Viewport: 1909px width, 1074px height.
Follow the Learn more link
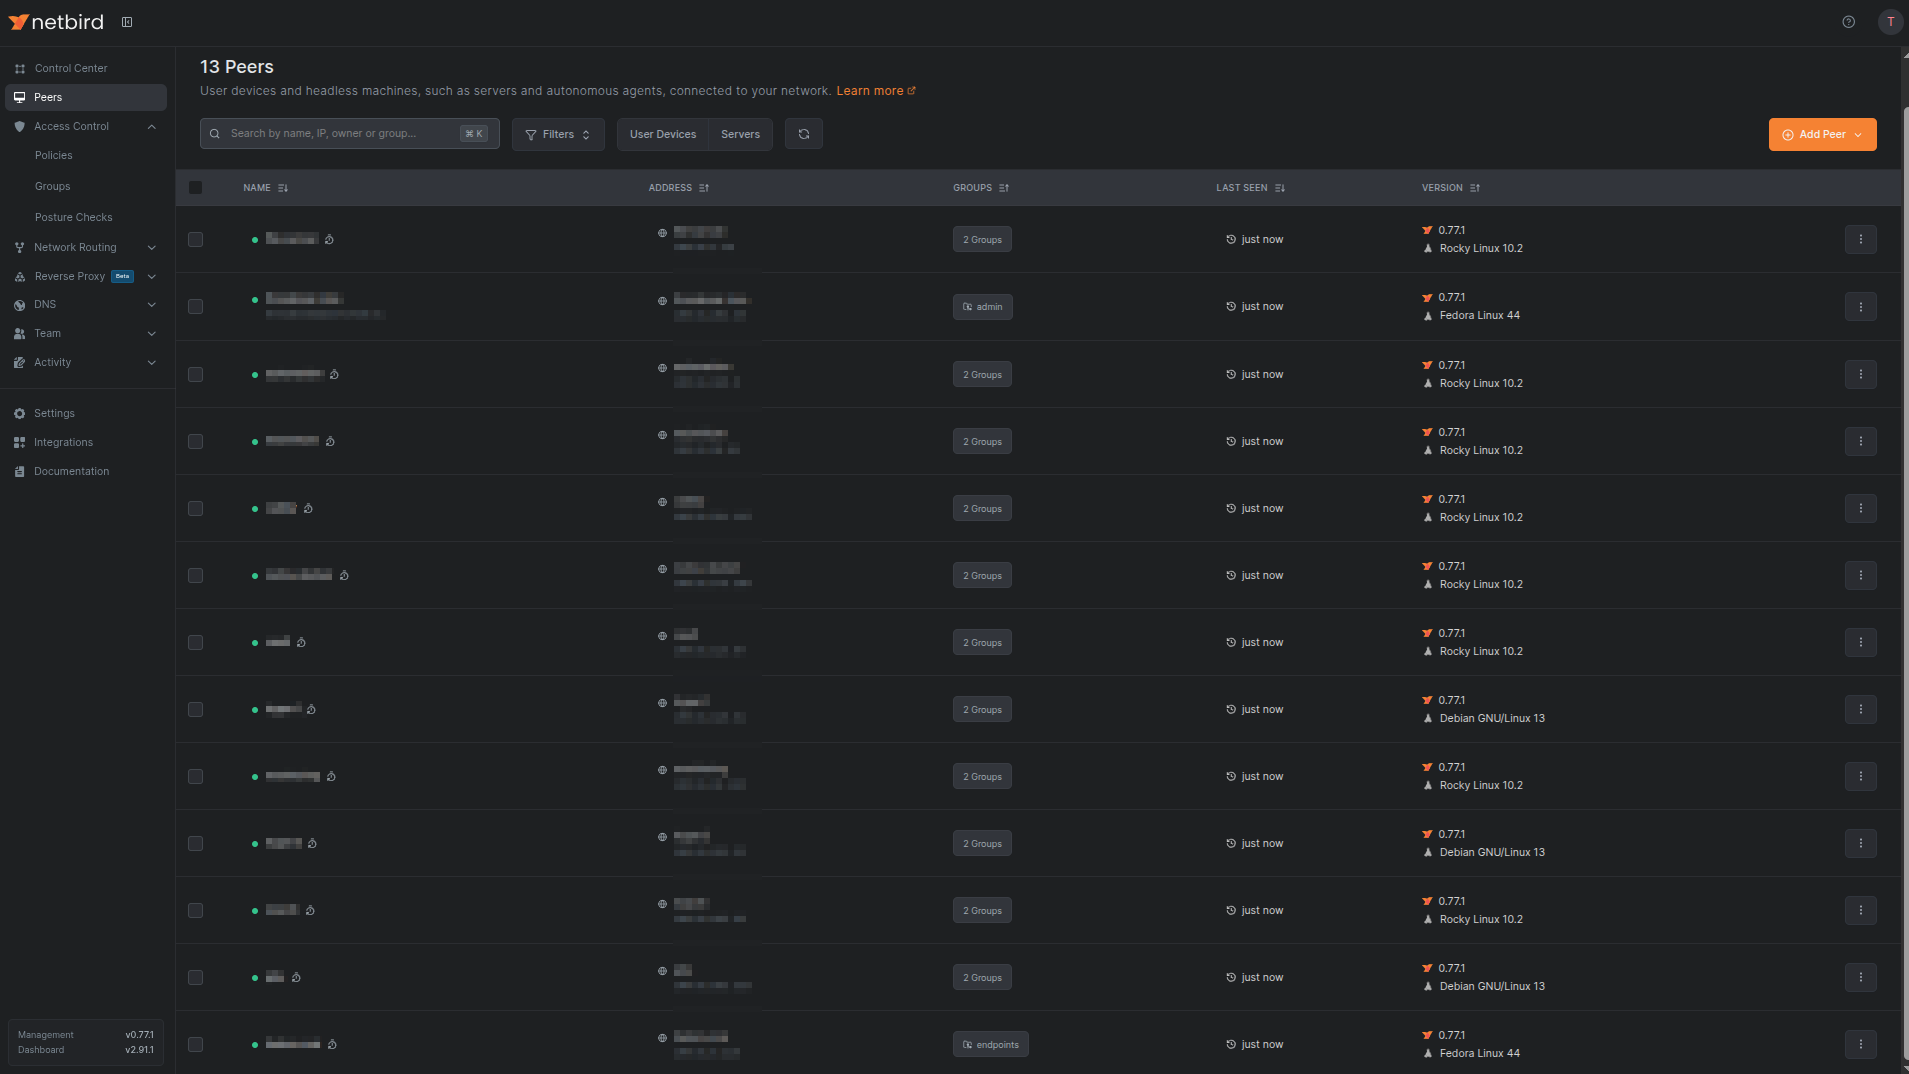coord(870,91)
